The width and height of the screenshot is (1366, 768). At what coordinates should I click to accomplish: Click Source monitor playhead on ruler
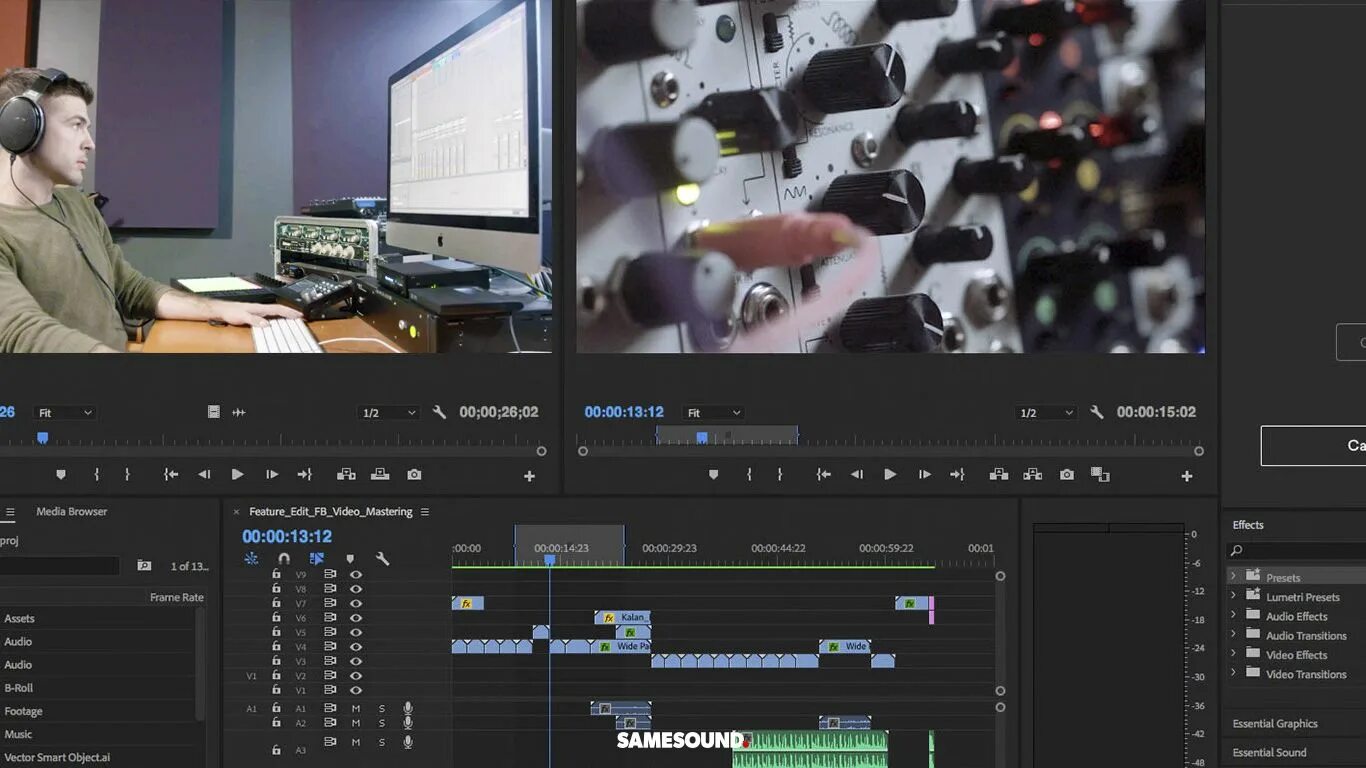click(x=42, y=438)
